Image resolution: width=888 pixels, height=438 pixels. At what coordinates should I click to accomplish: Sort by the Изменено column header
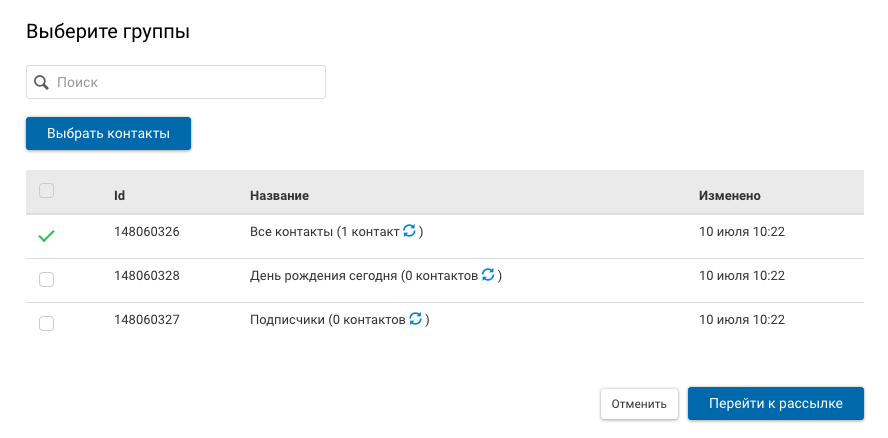click(x=729, y=196)
